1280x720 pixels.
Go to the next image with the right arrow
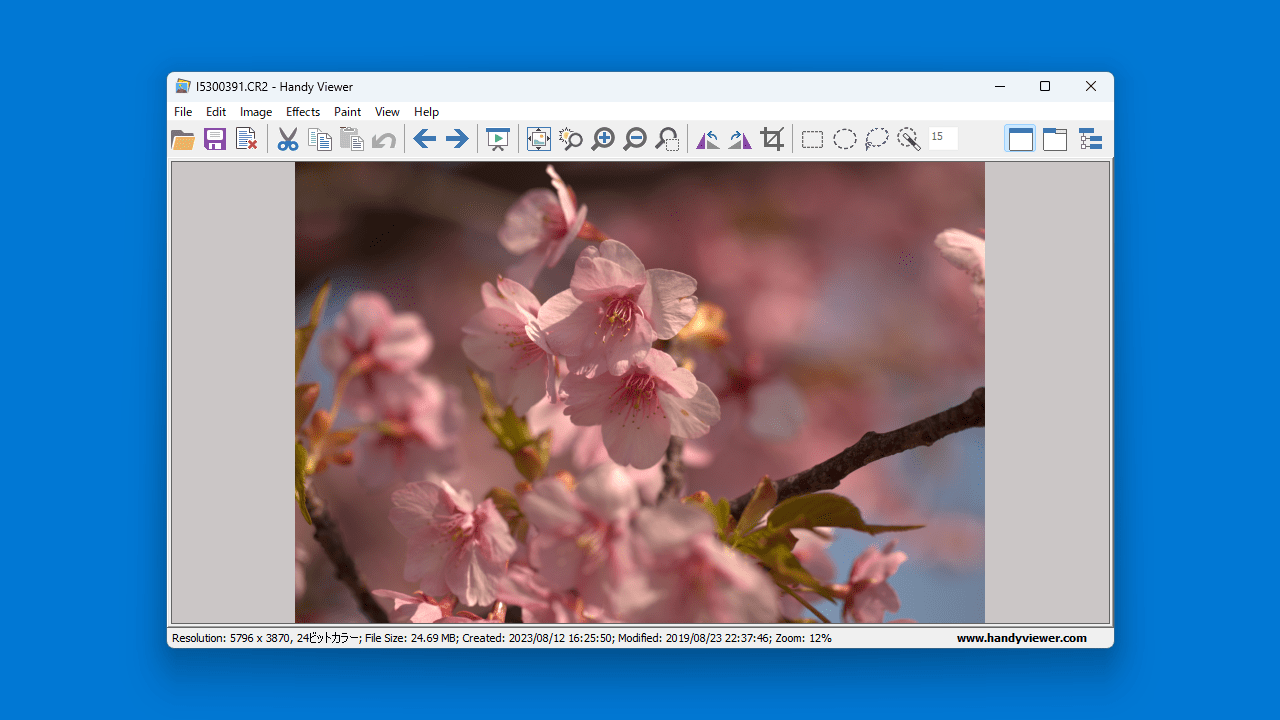(x=457, y=139)
